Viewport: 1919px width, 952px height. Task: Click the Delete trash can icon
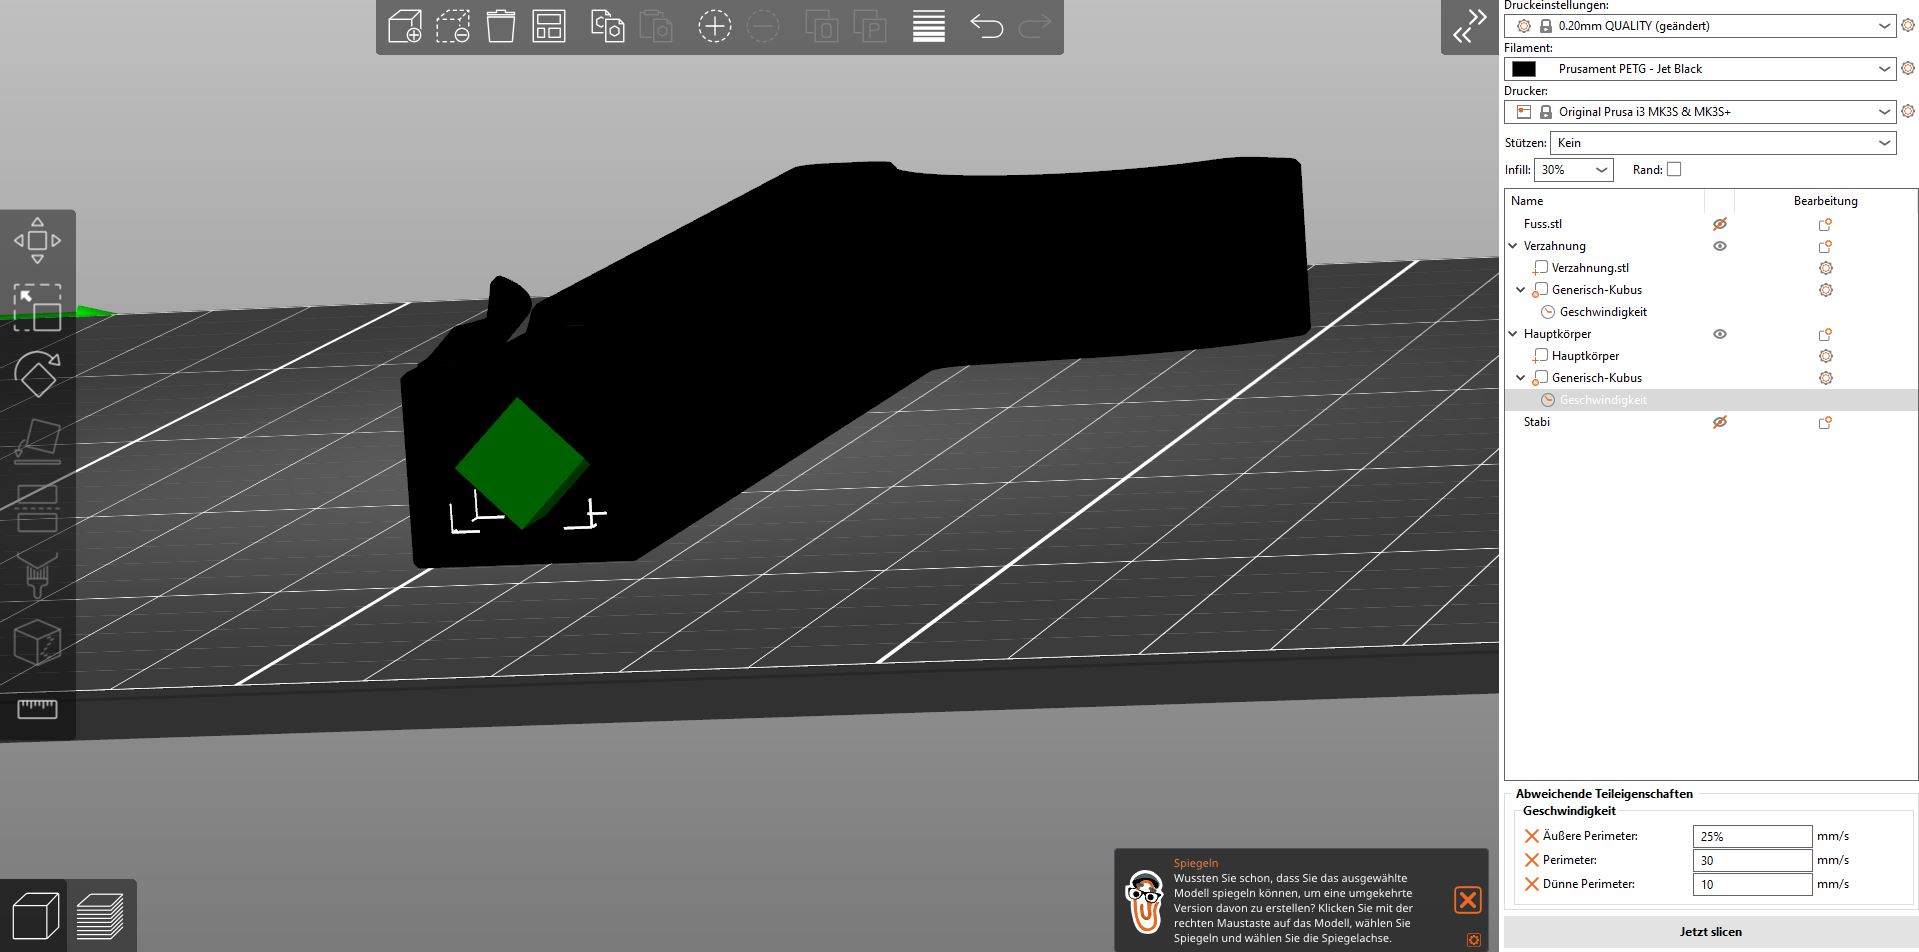click(x=501, y=26)
